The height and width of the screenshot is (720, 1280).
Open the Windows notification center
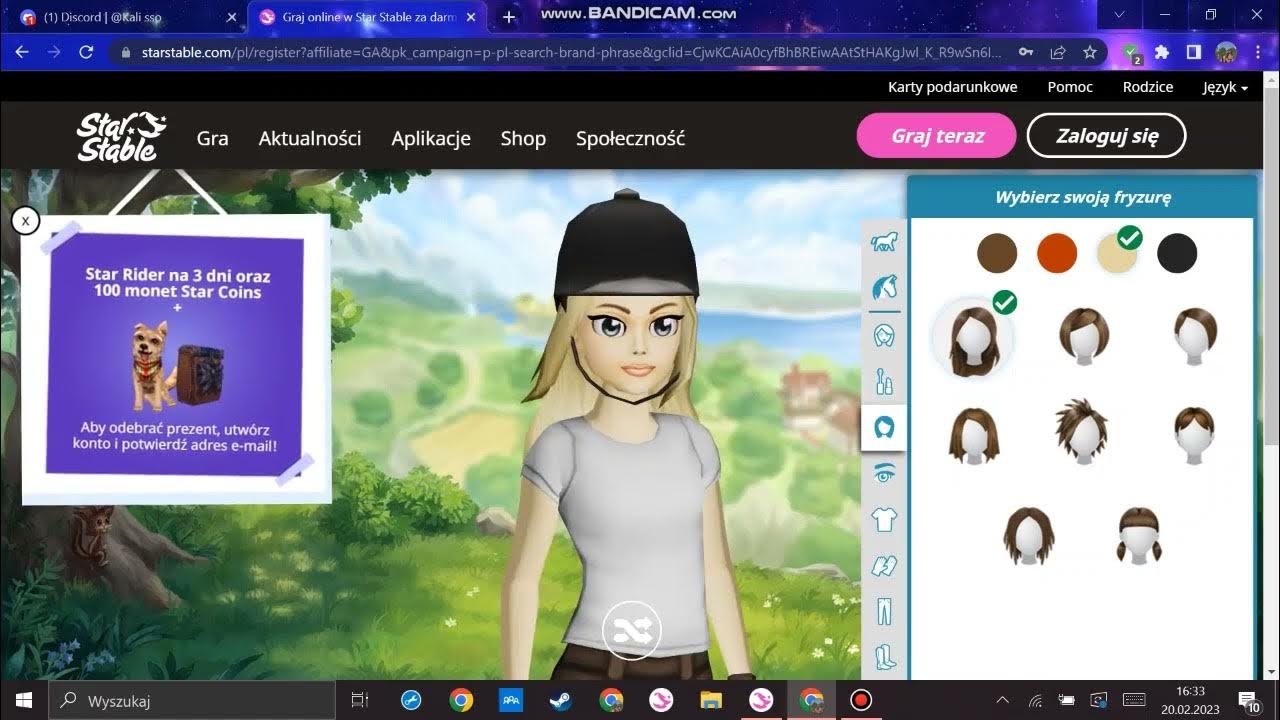coord(1249,700)
